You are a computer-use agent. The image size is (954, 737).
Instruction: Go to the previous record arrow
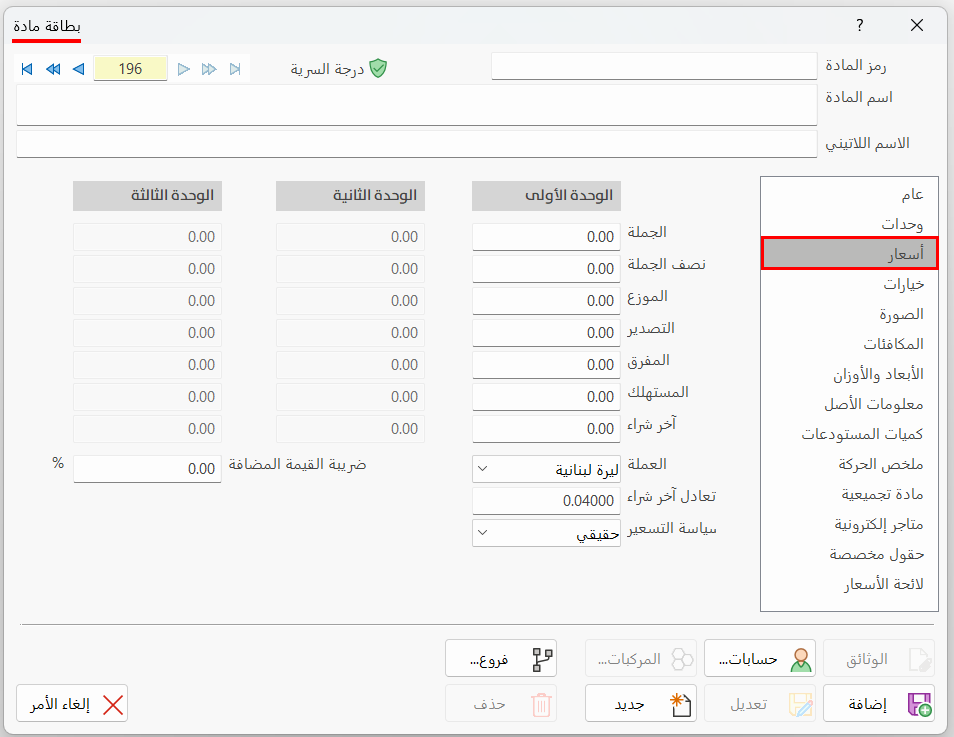point(78,69)
